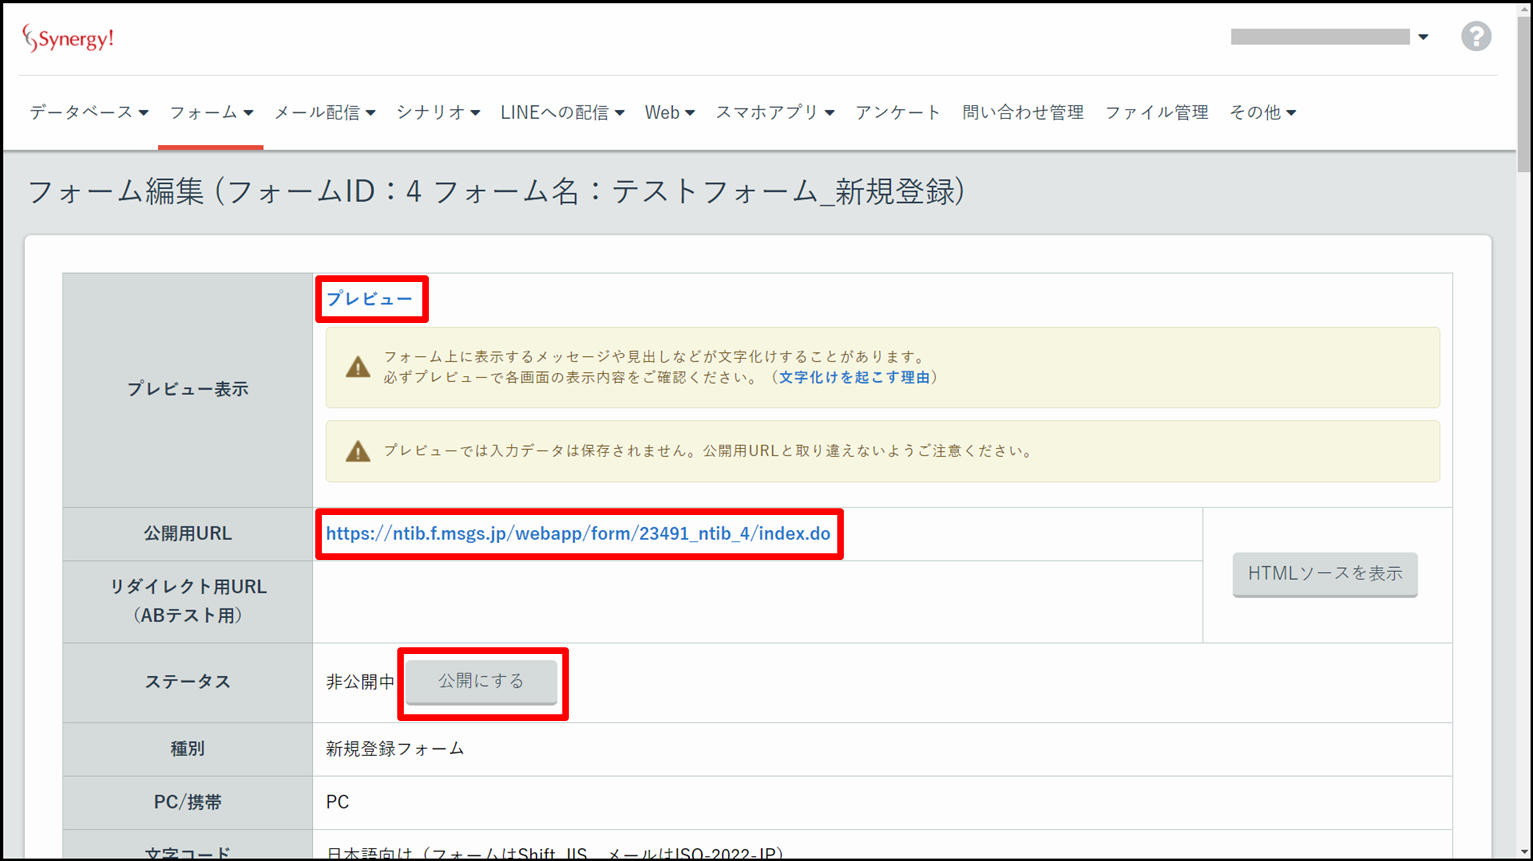Open the public form URL link
The image size is (1533, 861).
click(578, 534)
